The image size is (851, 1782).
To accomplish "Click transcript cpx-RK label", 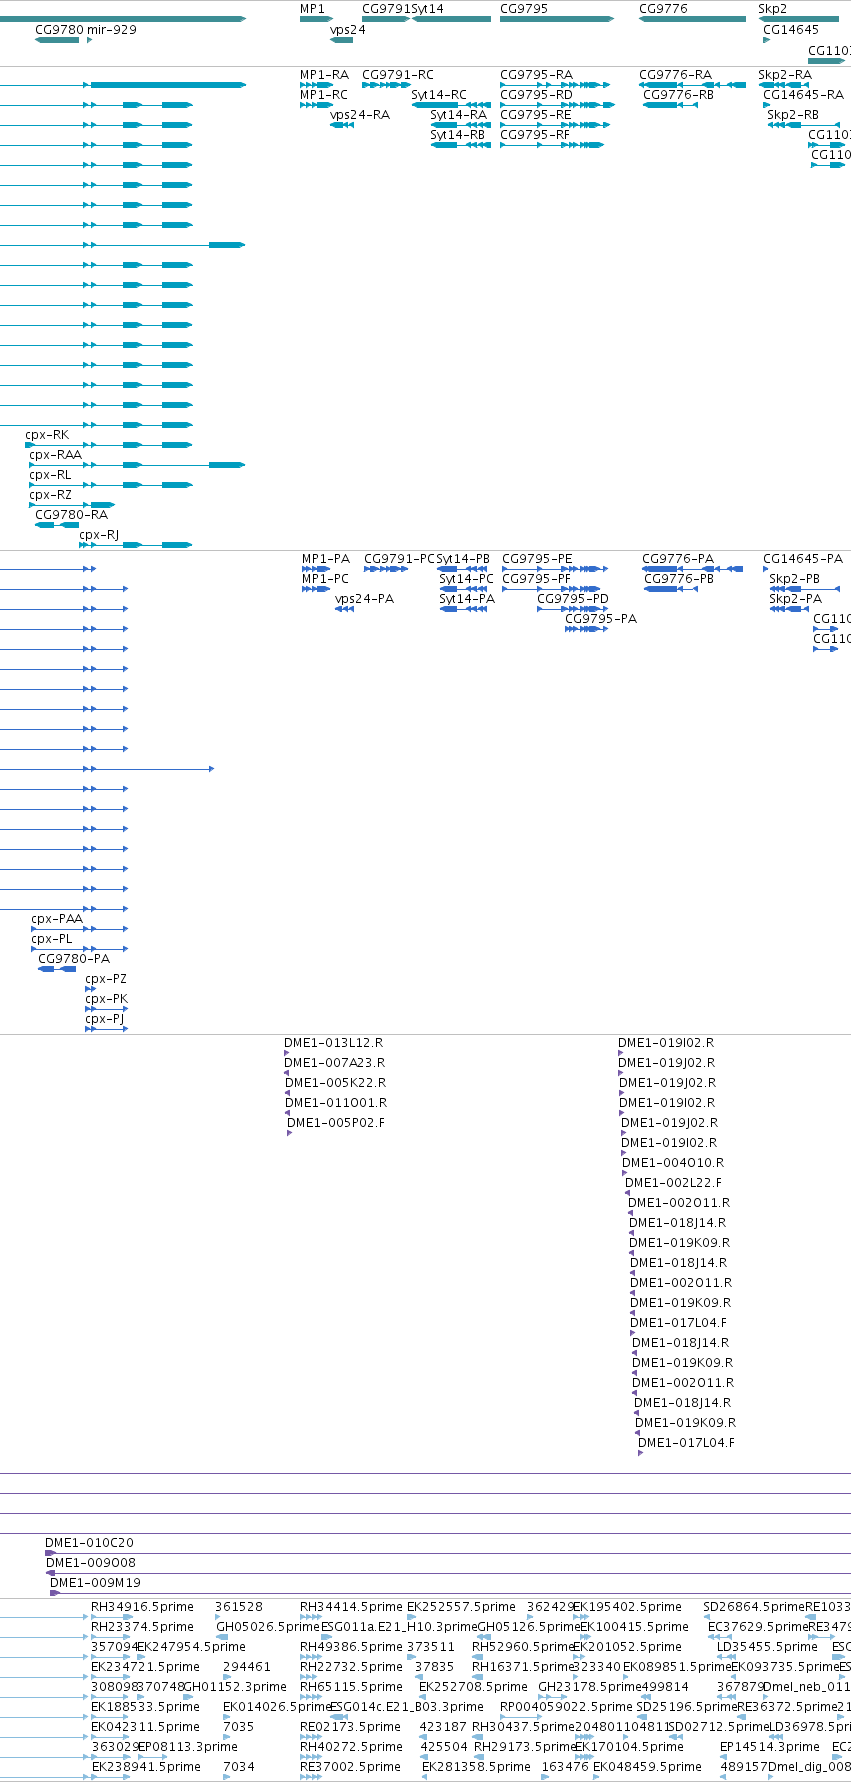I will point(47,435).
